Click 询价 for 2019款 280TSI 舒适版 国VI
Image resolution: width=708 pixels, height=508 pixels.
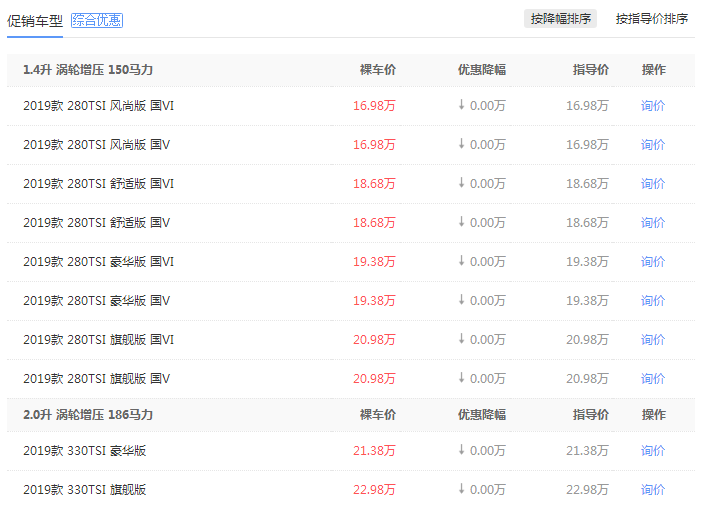coord(653,184)
